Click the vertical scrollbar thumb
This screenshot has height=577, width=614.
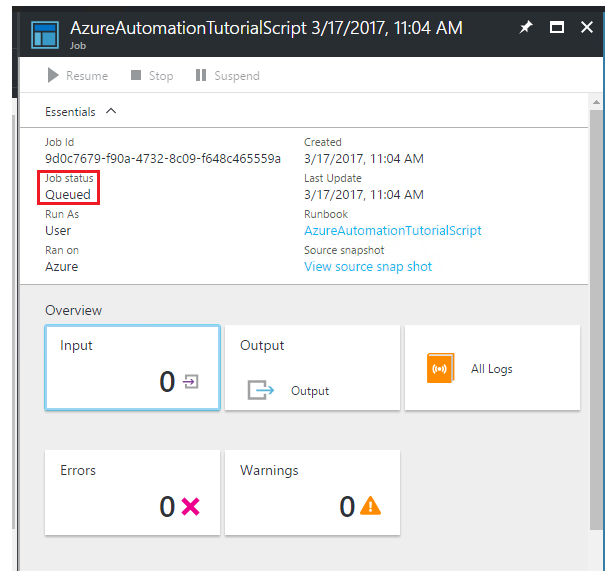click(x=597, y=319)
